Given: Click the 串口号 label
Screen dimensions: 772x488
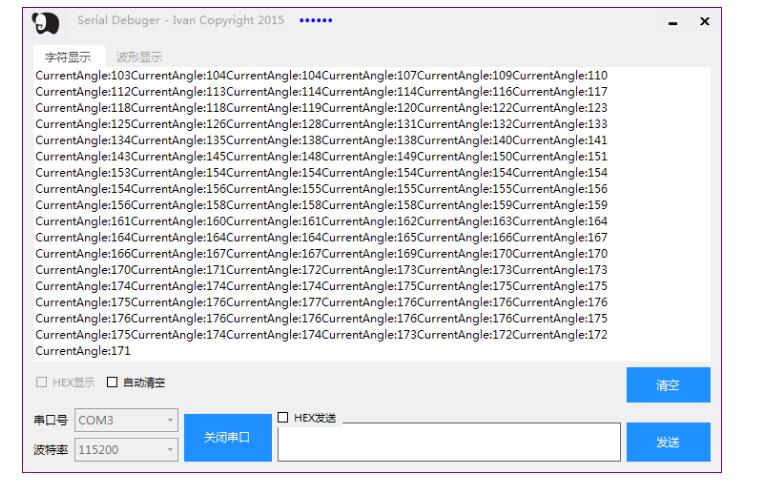Looking at the screenshot, I should (51, 420).
